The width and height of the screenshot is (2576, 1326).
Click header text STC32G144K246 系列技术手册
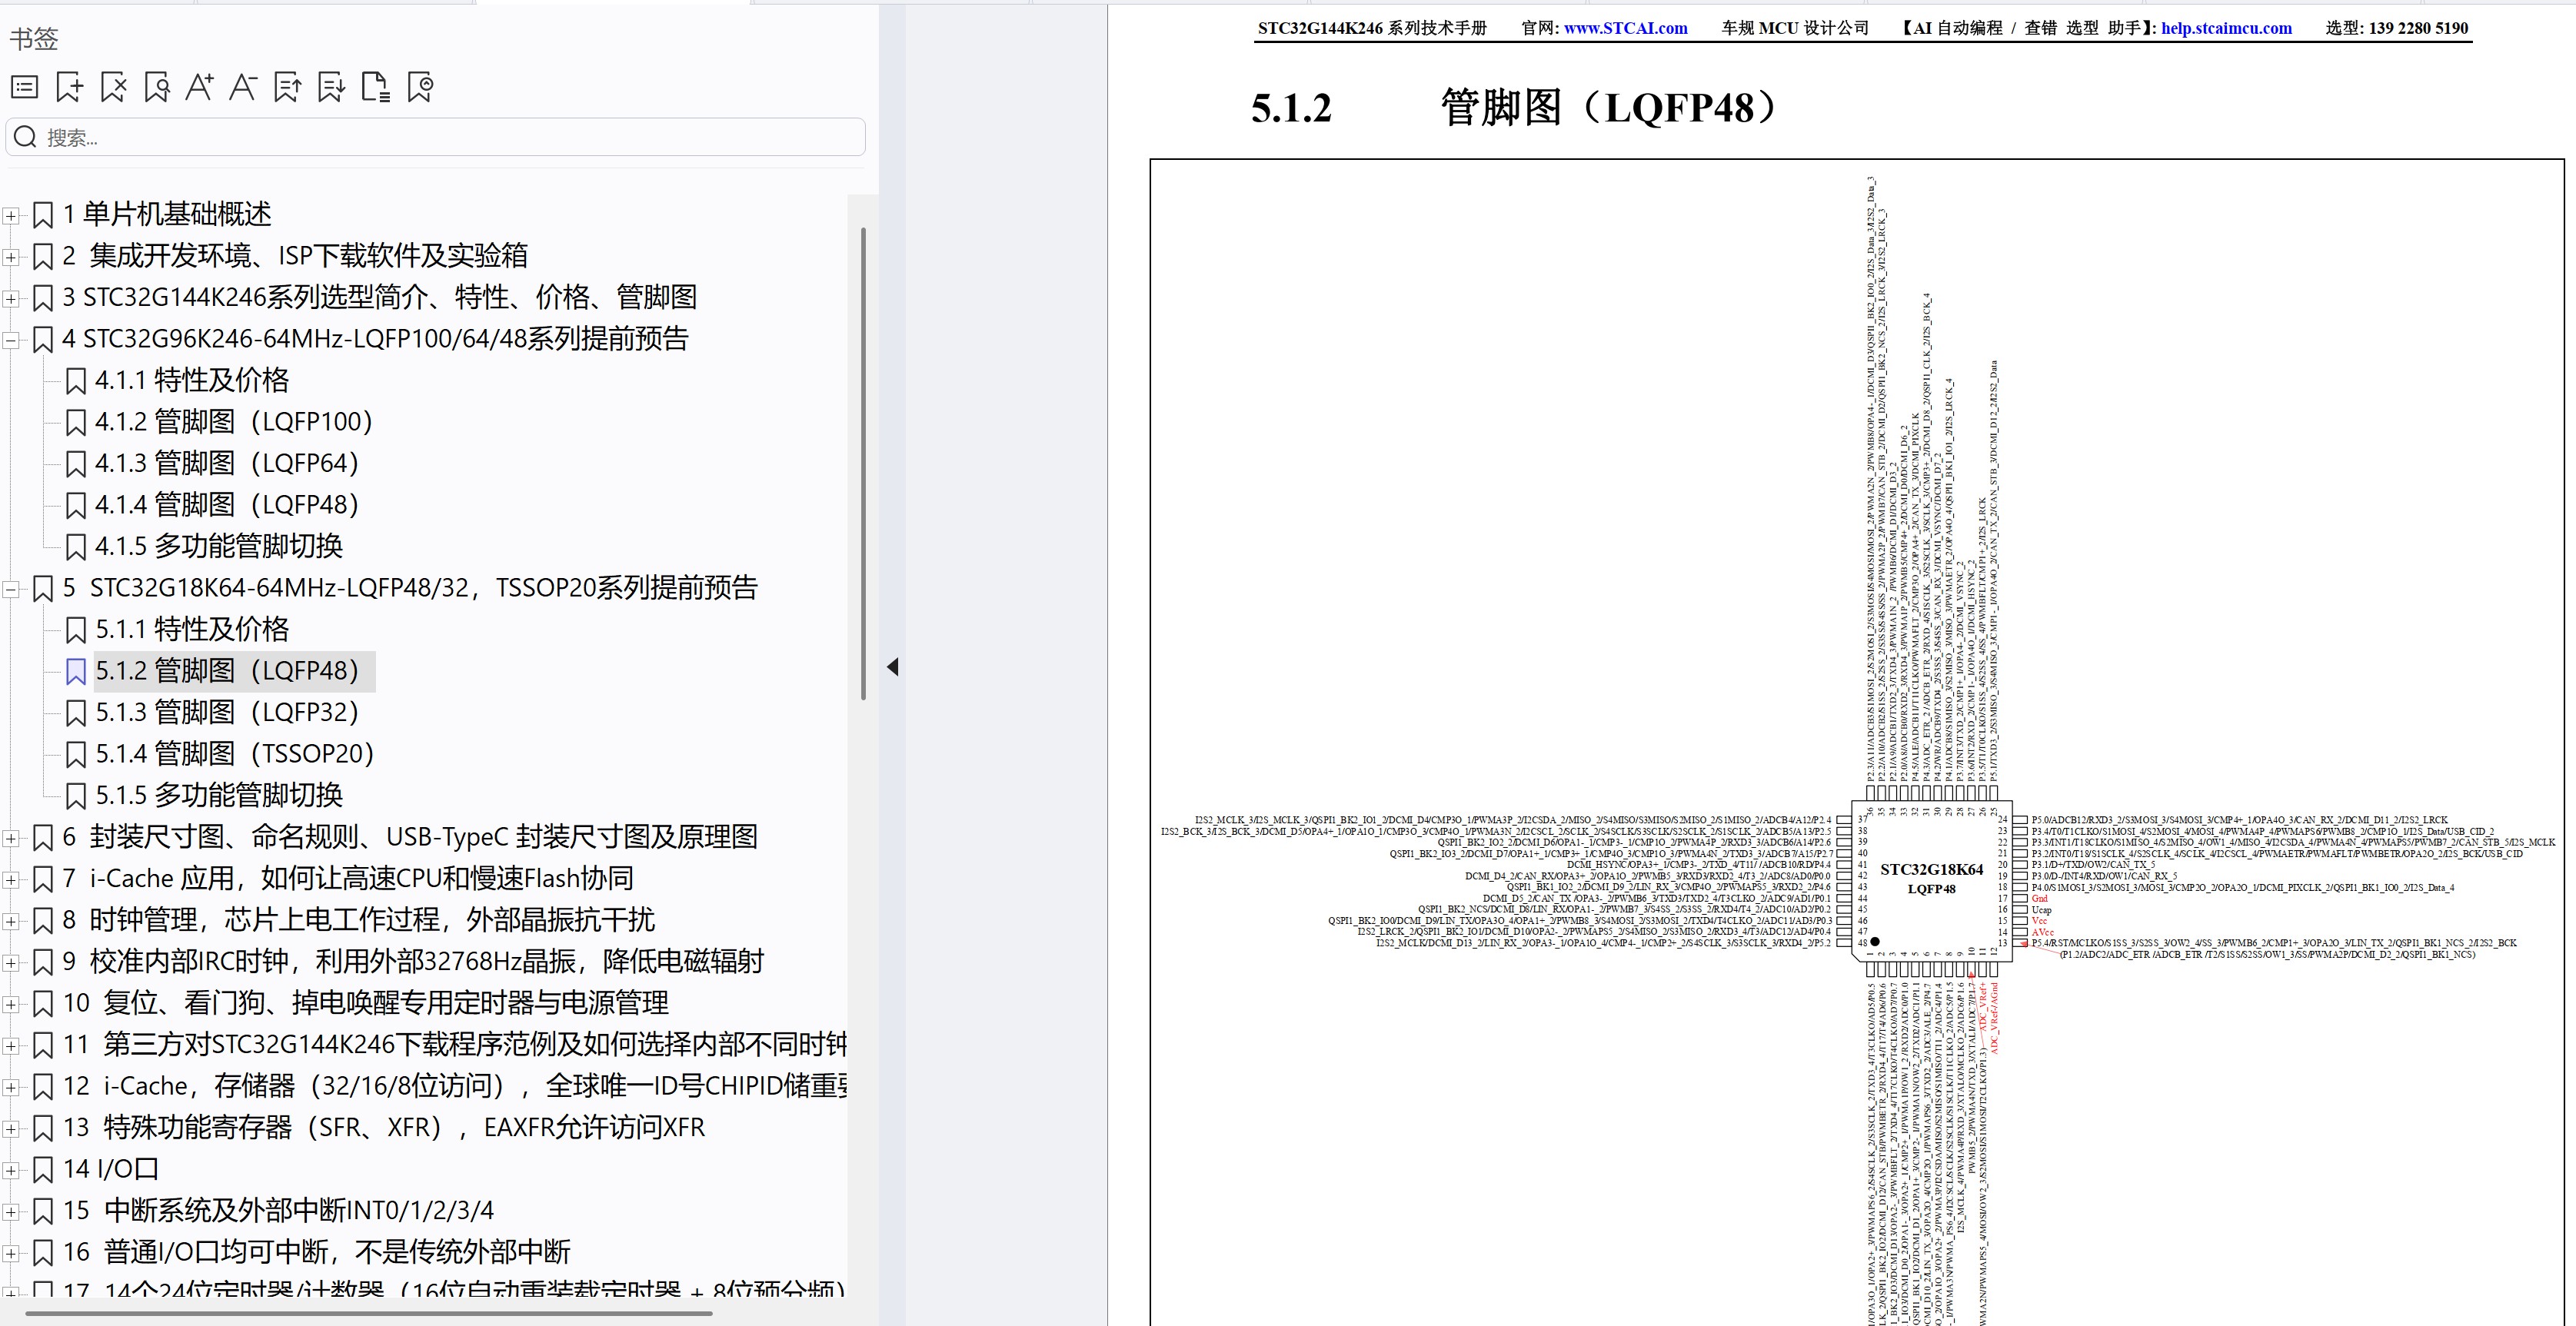pos(1372,28)
